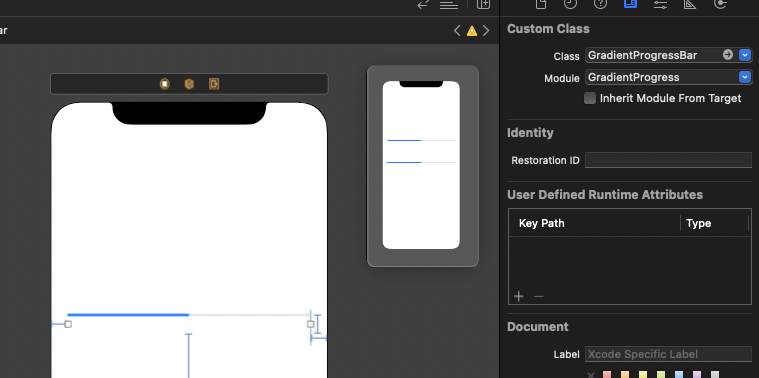Click the code review swap arrows icon
759x378 pixels.
click(x=423, y=4)
